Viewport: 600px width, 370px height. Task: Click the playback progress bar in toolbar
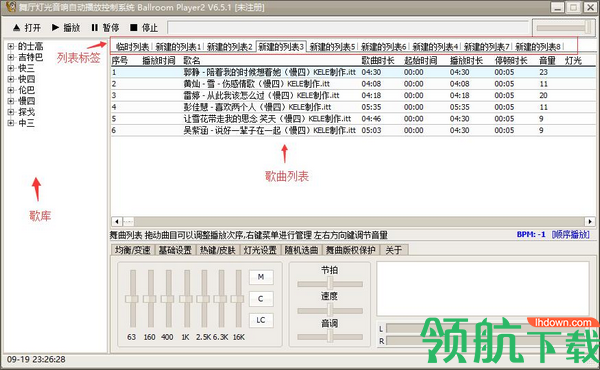pyautogui.click(x=349, y=28)
